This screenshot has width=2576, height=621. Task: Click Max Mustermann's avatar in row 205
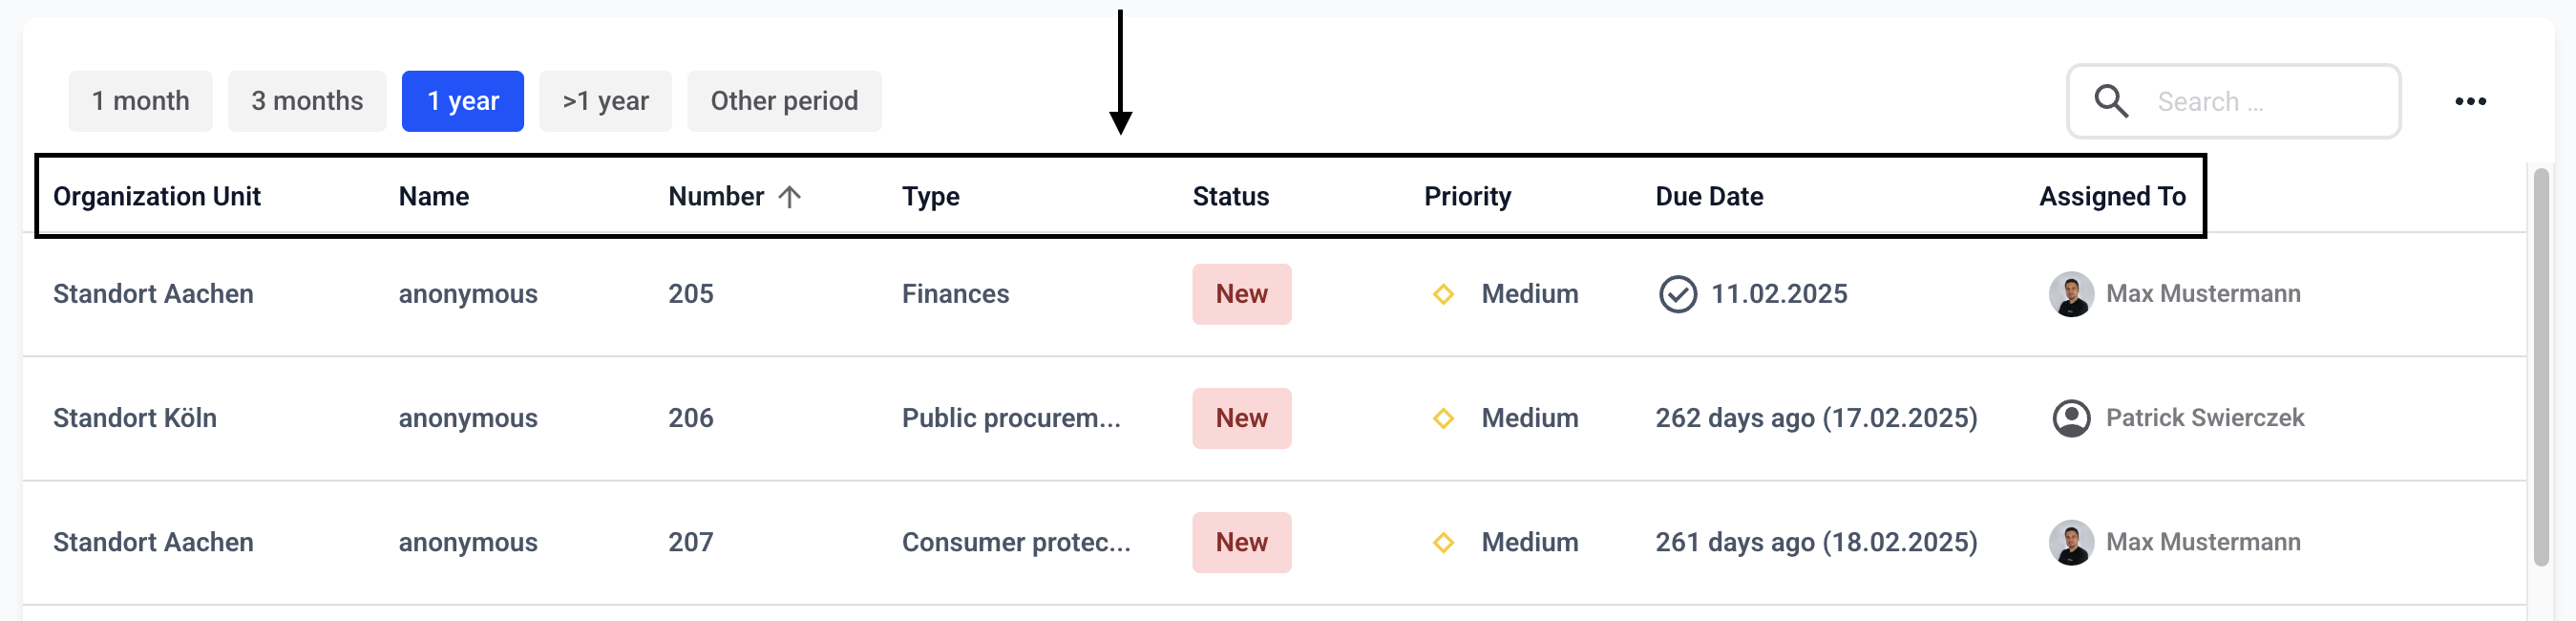(x=2071, y=294)
